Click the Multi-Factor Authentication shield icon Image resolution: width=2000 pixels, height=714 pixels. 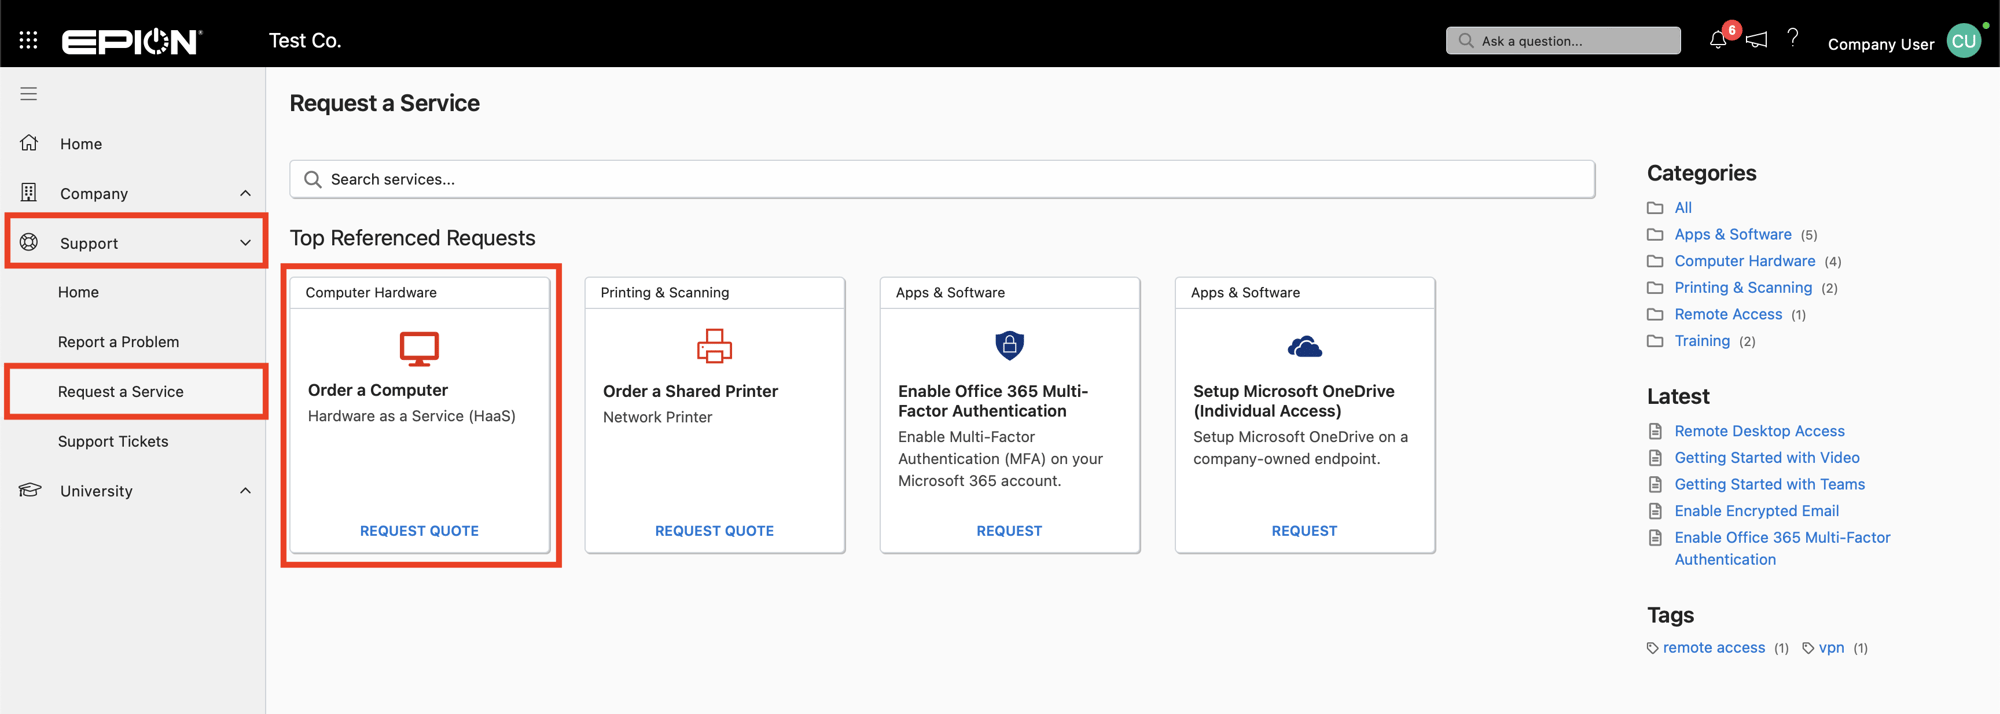point(1009,345)
